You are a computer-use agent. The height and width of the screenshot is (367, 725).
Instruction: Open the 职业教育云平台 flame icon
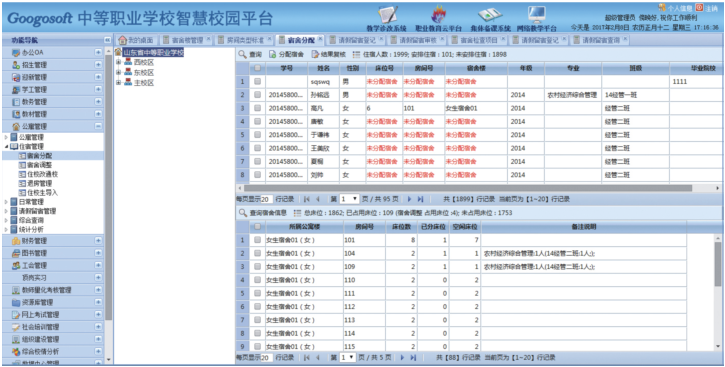click(438, 15)
